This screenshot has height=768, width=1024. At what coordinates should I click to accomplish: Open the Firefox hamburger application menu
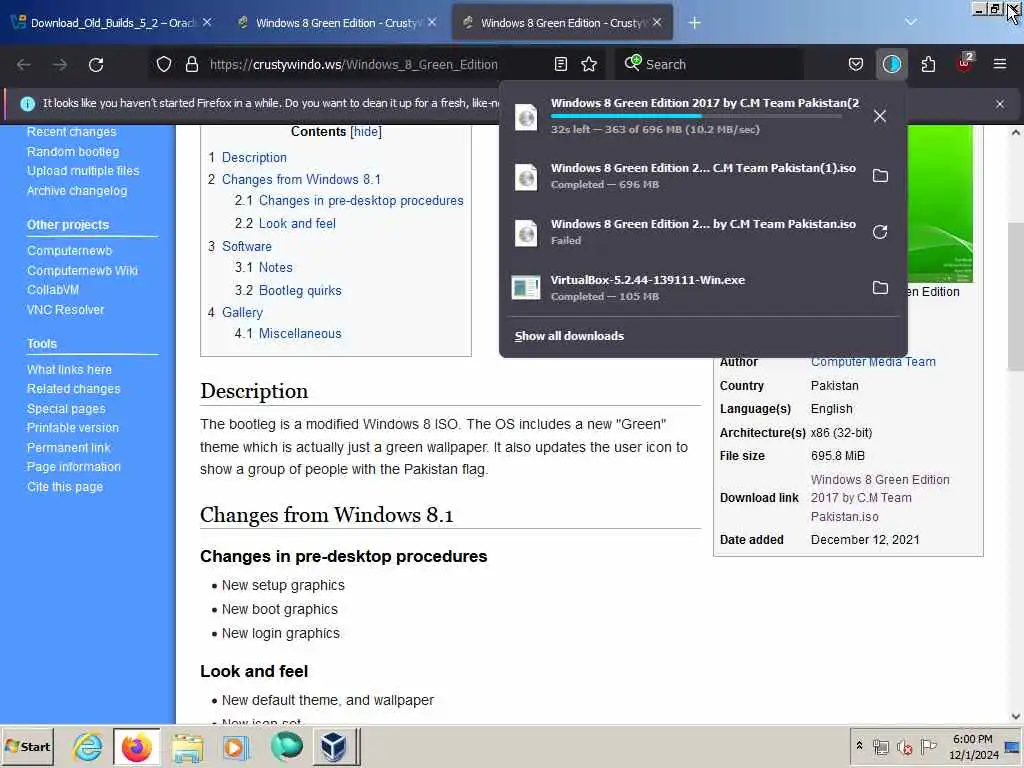pyautogui.click(x=999, y=64)
